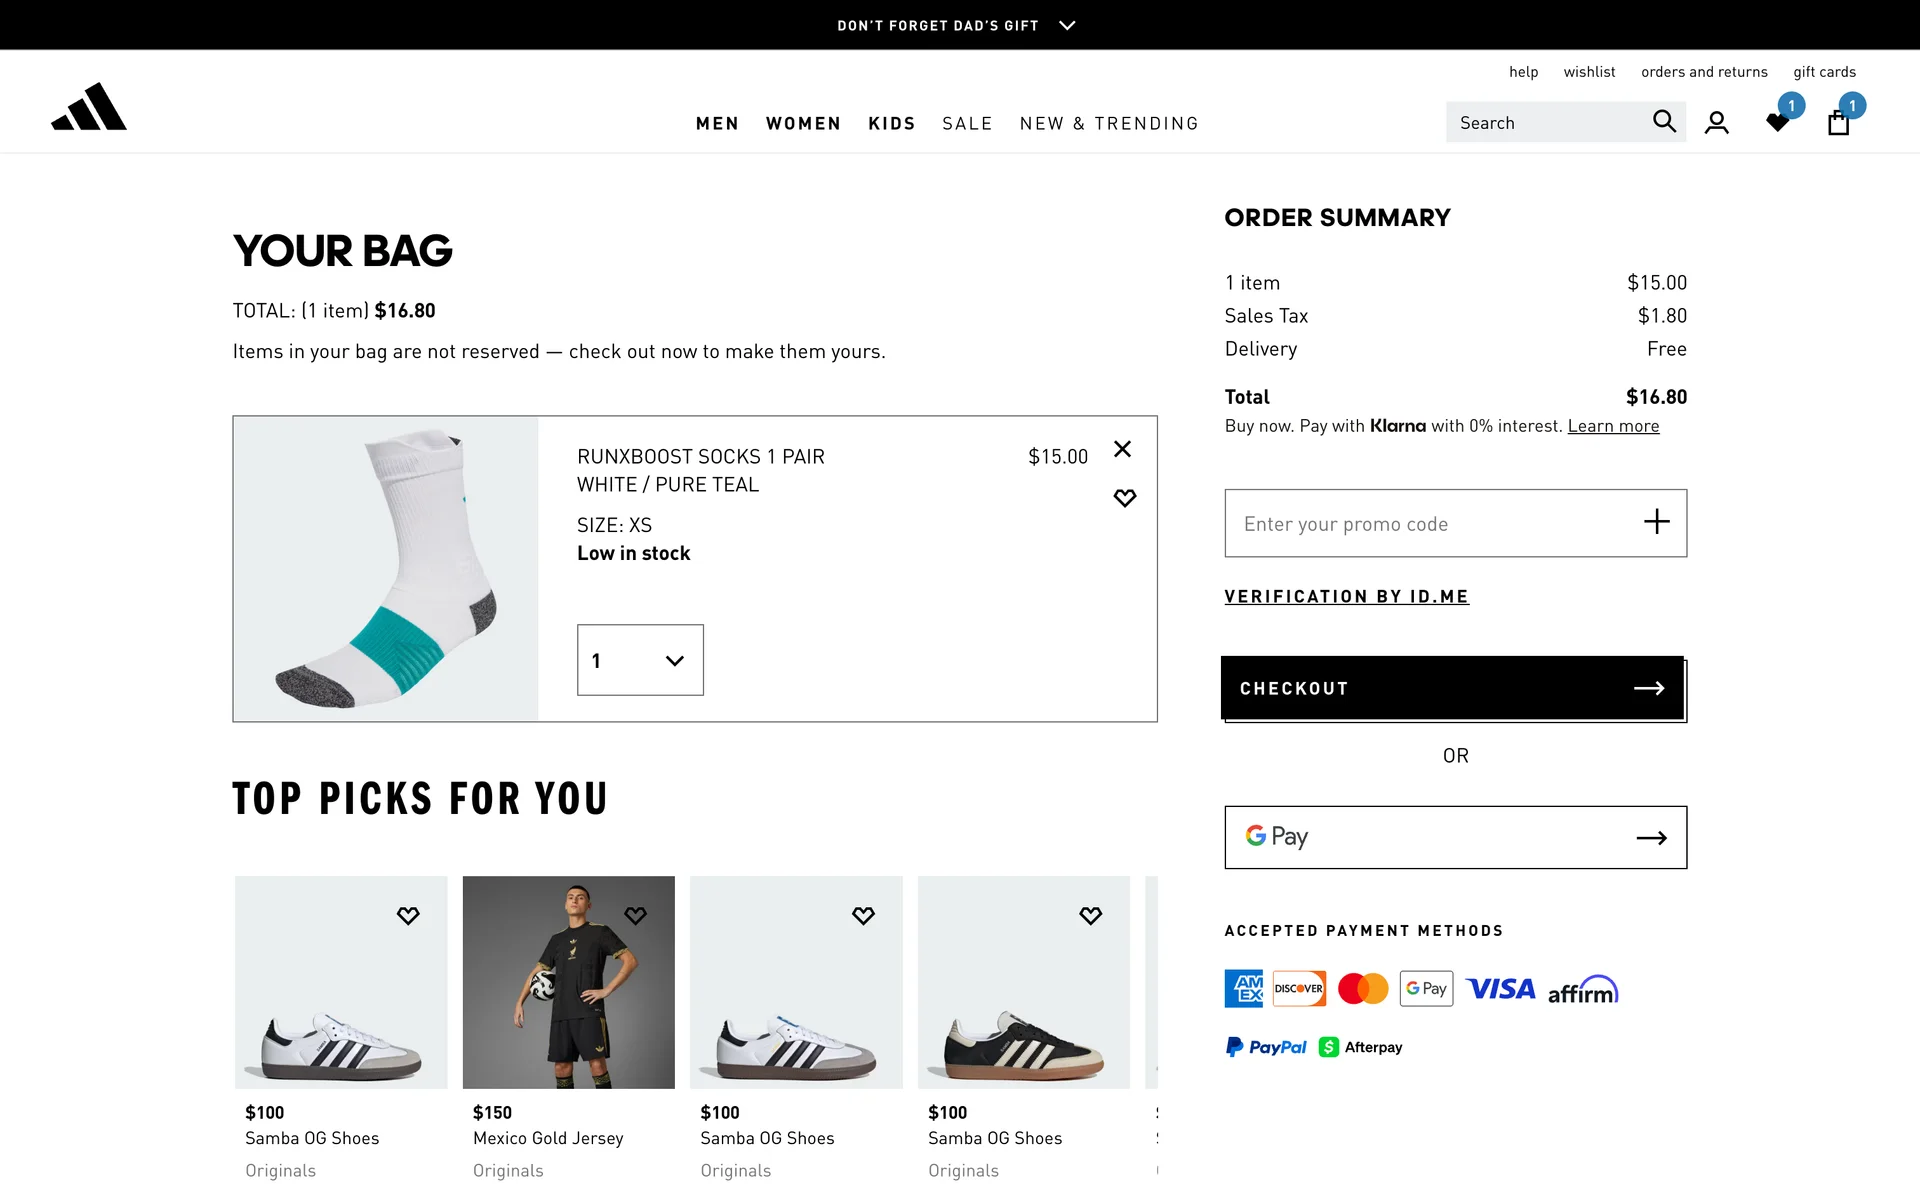1920x1200 pixels.
Task: Click the search magnifier icon
Action: (1663, 122)
